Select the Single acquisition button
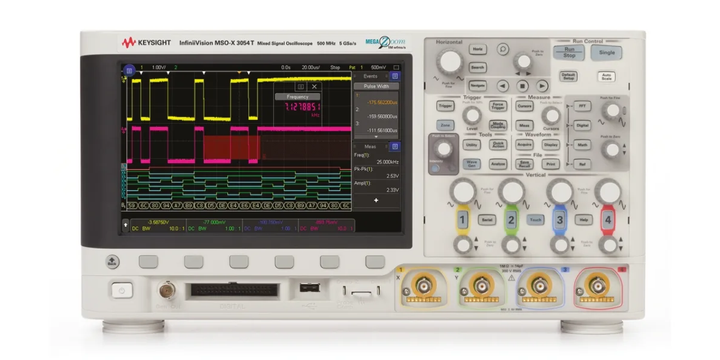The image size is (720, 360). pyautogui.click(x=607, y=52)
